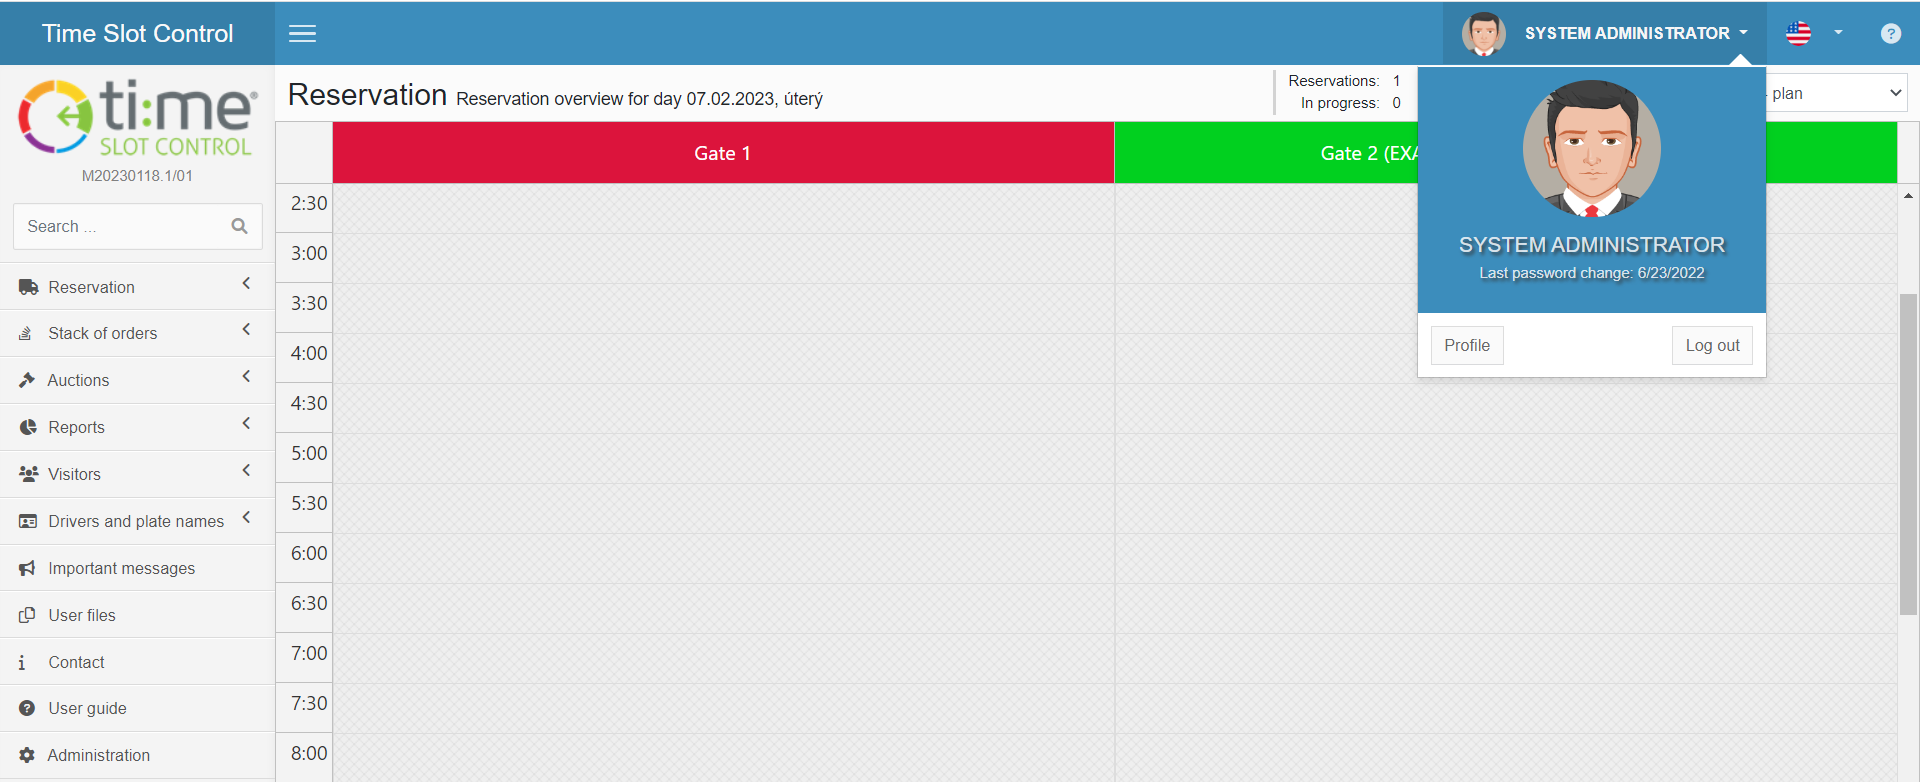Open User files link
This screenshot has height=782, width=1920.
click(x=137, y=615)
